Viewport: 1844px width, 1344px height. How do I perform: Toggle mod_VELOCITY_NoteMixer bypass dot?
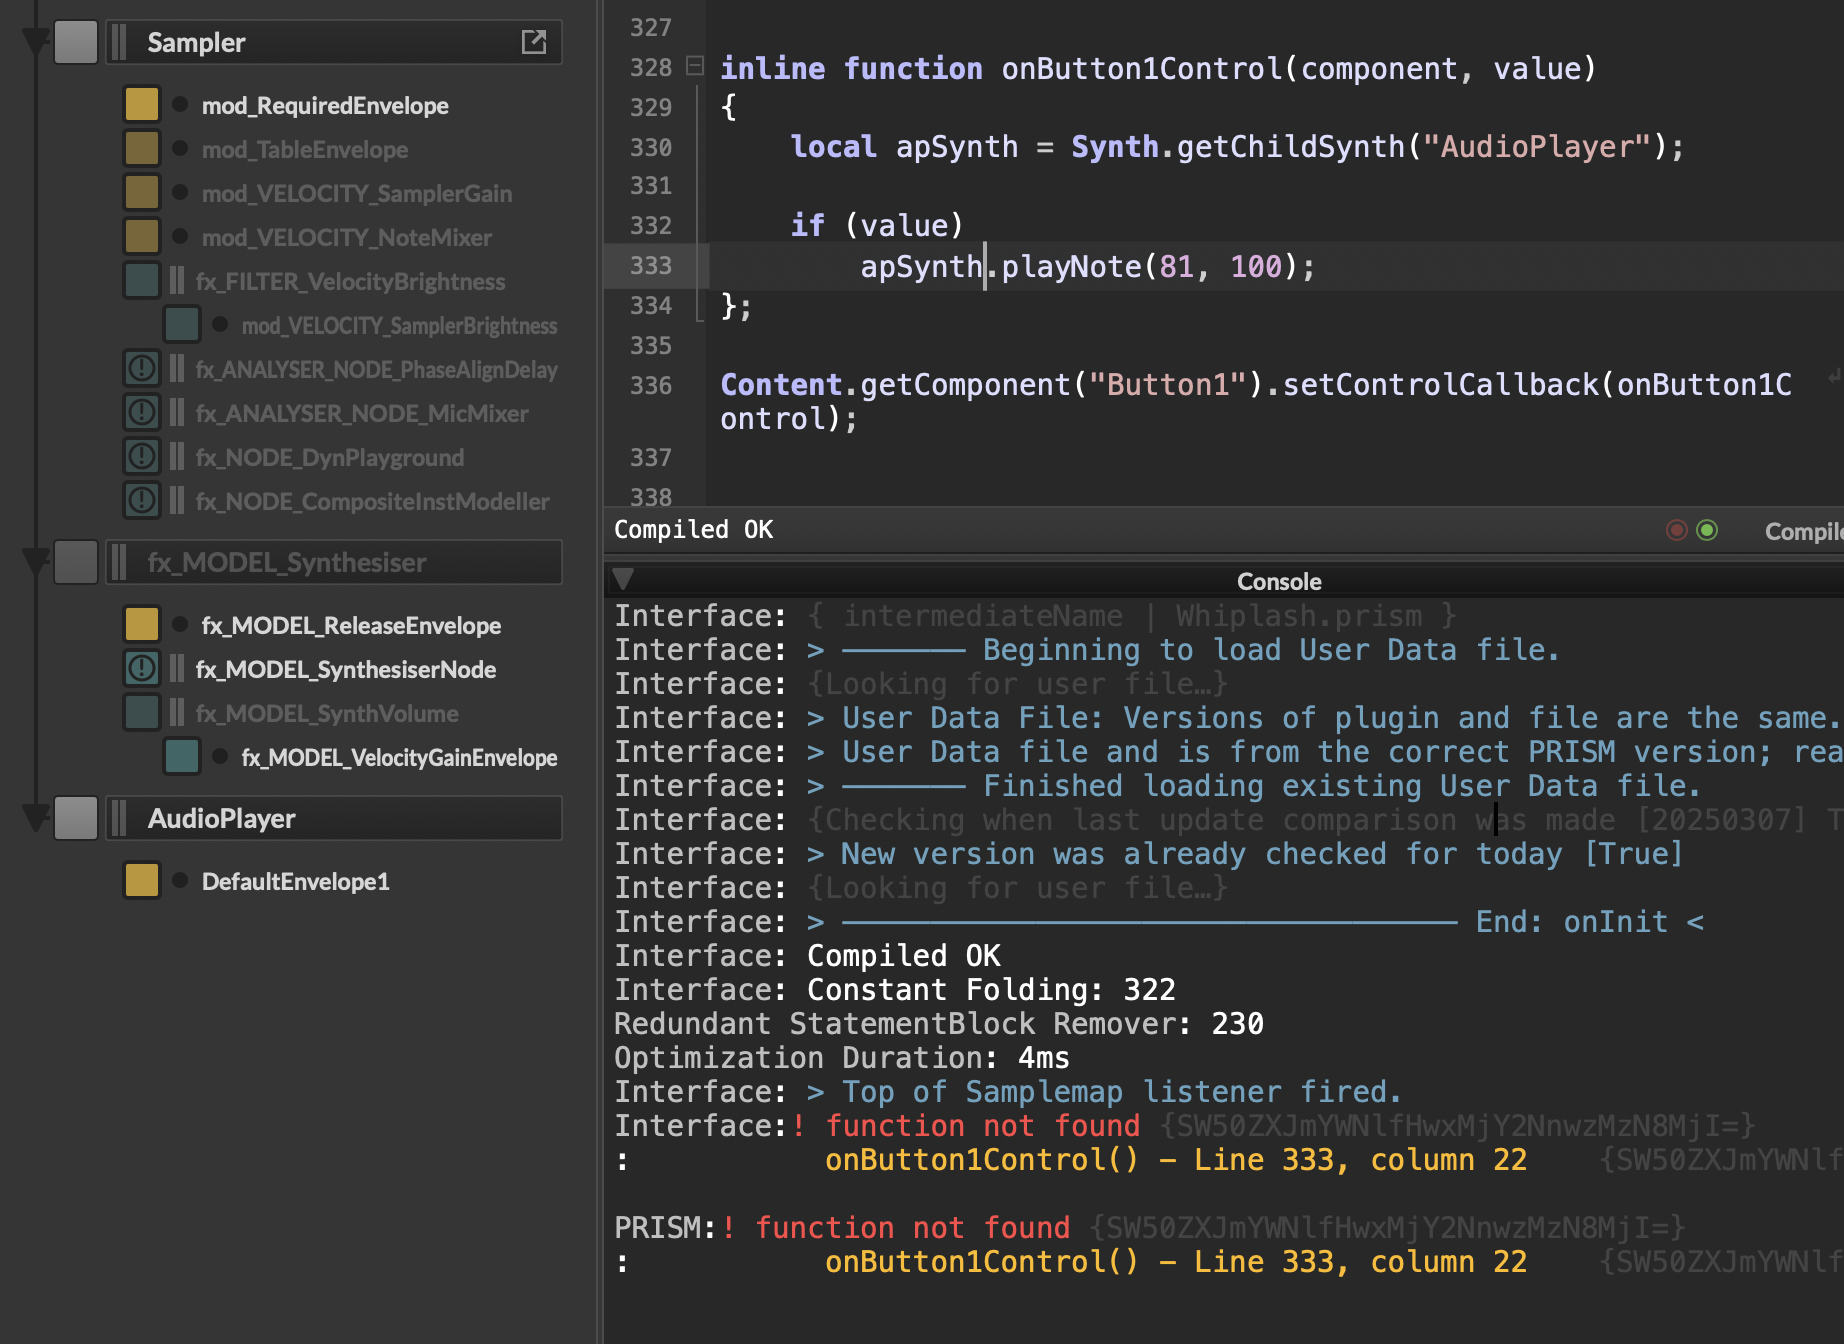pos(180,236)
